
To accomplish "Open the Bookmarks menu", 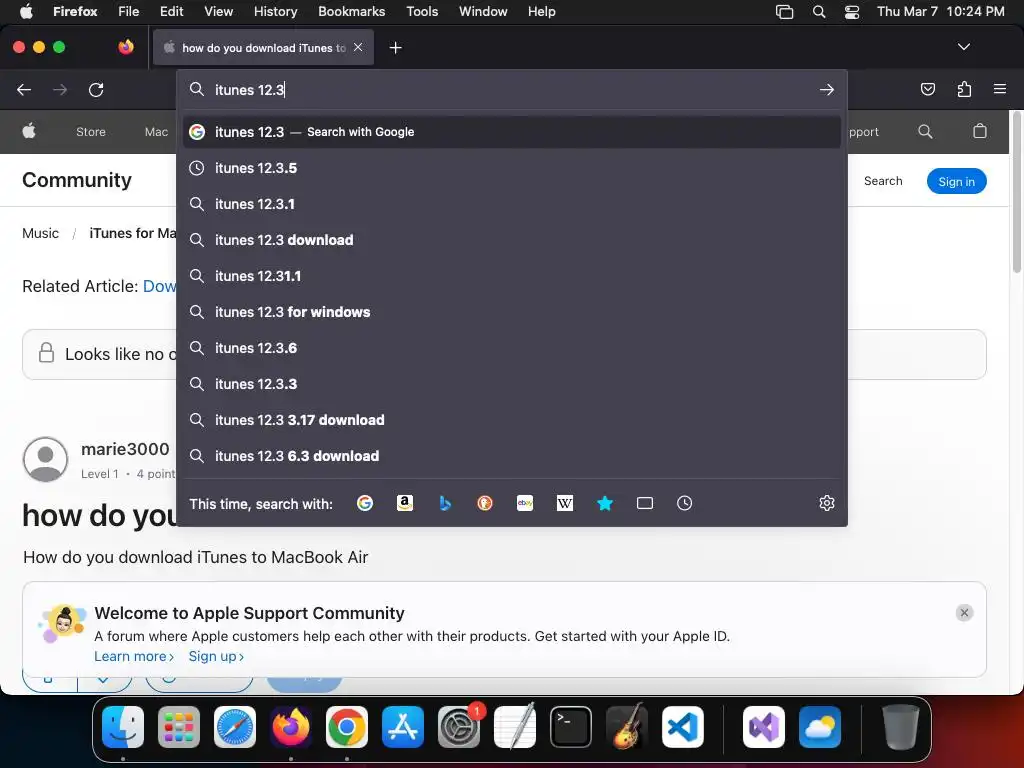I will tap(351, 11).
